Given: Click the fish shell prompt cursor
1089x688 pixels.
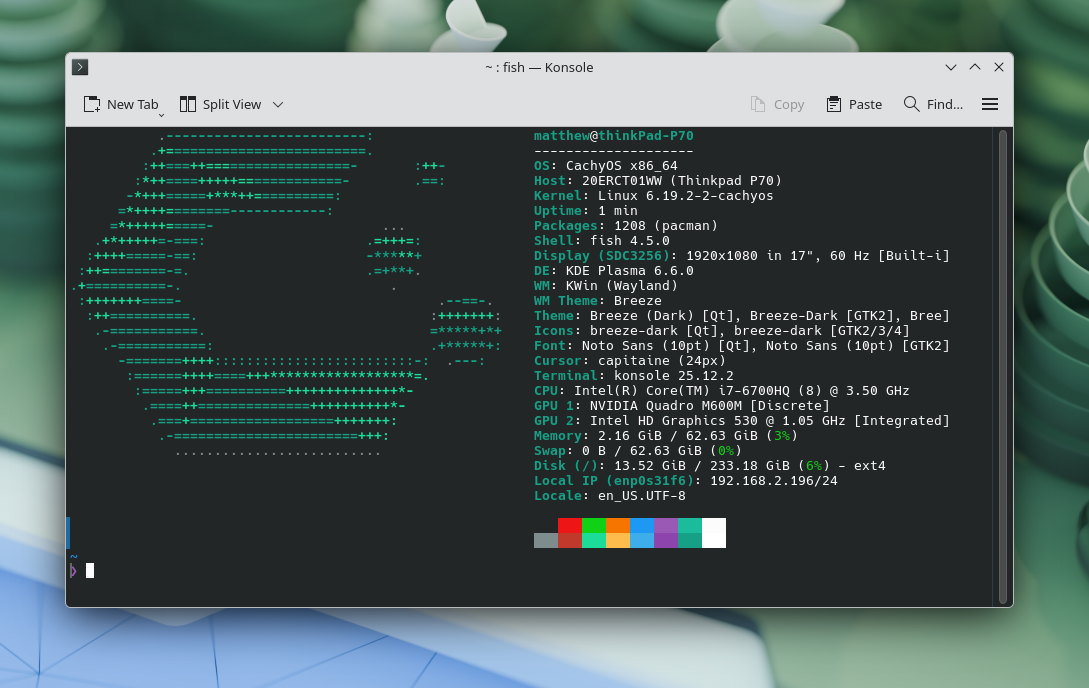Looking at the screenshot, I should tap(90, 570).
